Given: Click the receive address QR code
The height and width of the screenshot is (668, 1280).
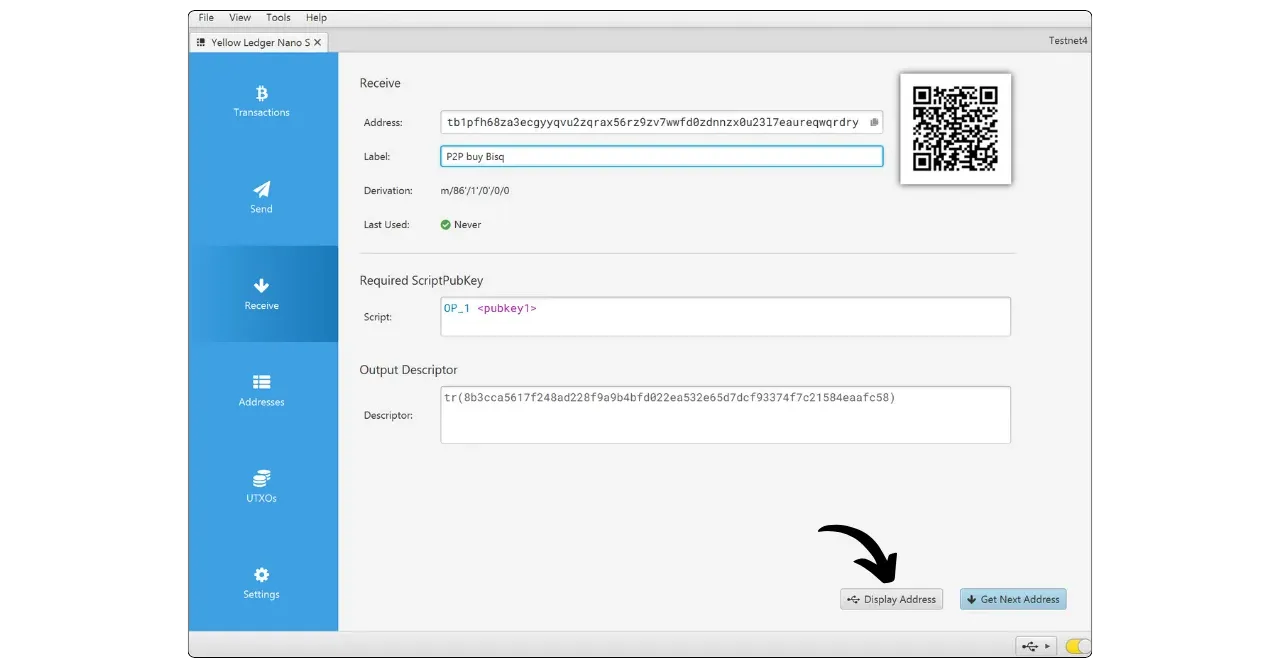Looking at the screenshot, I should [x=955, y=128].
